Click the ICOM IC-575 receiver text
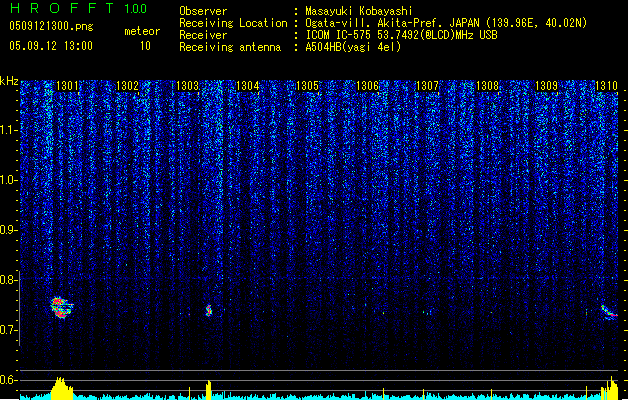The width and height of the screenshot is (629, 400). pos(401,35)
